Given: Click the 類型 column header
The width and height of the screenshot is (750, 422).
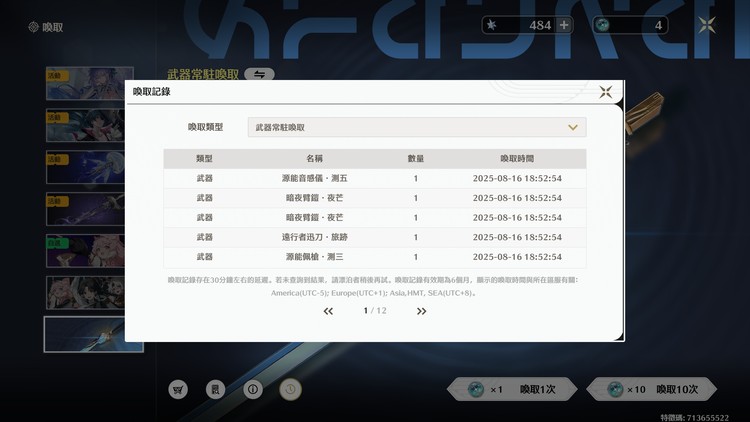Looking at the screenshot, I should 204,158.
